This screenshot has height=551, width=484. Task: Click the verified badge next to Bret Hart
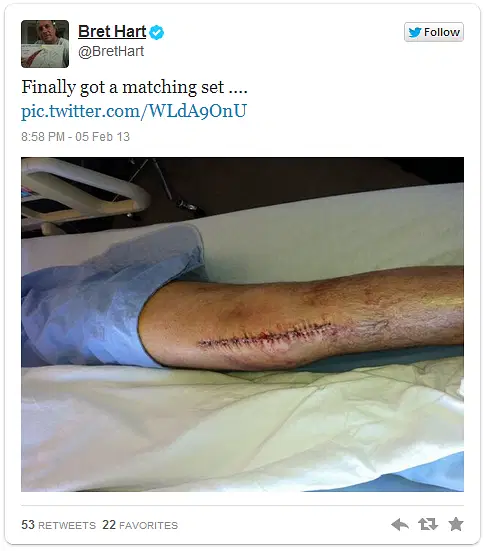[156, 33]
